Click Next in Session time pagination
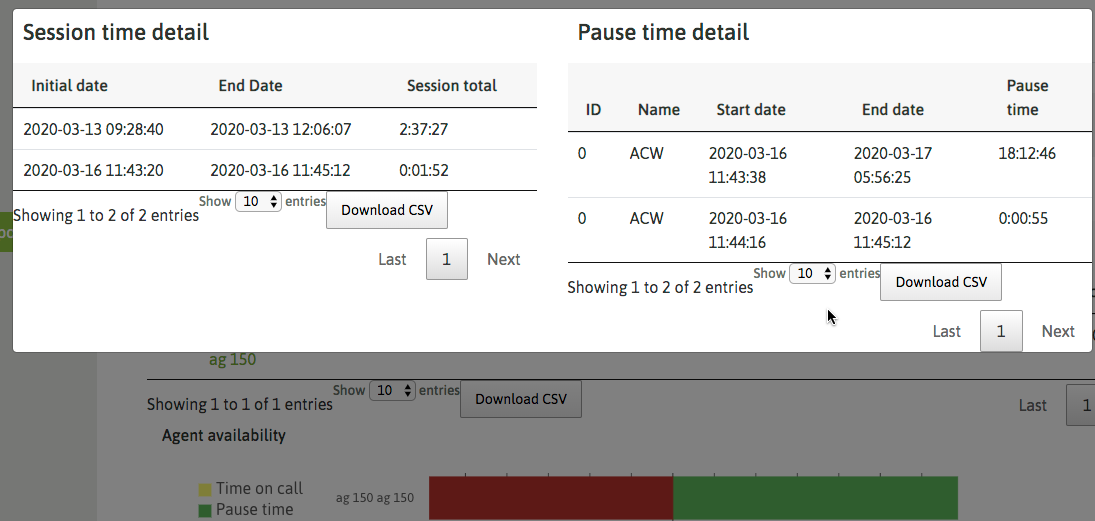 click(503, 259)
